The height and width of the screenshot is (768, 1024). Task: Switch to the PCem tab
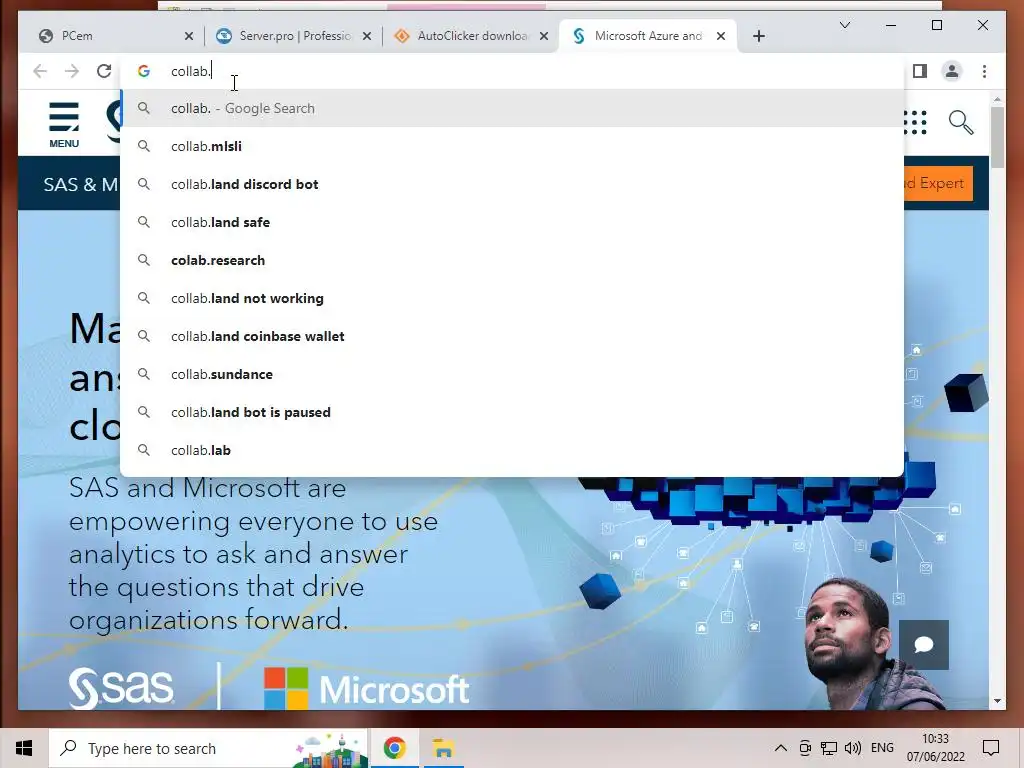[x=111, y=36]
